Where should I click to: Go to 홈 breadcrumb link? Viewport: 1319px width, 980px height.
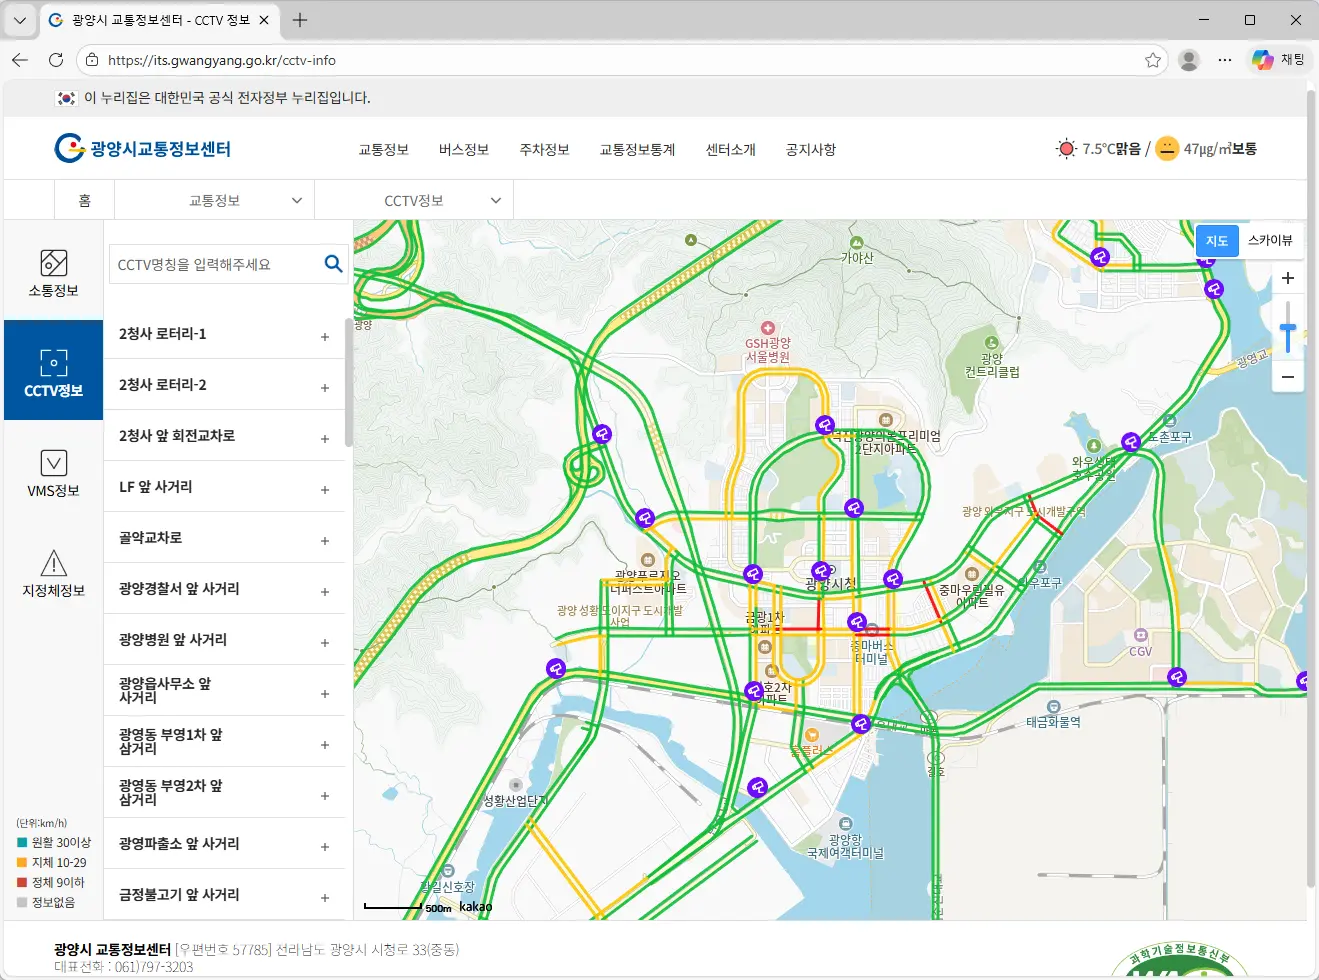[85, 200]
